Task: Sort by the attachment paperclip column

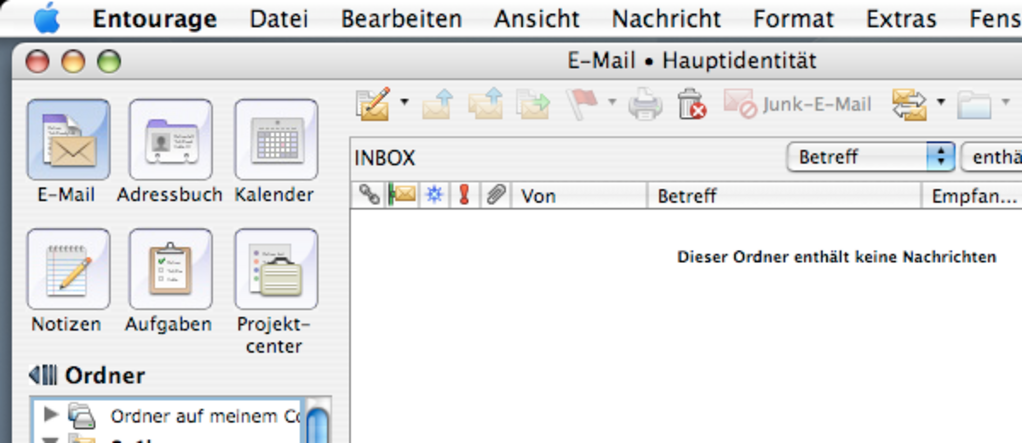Action: (496, 195)
